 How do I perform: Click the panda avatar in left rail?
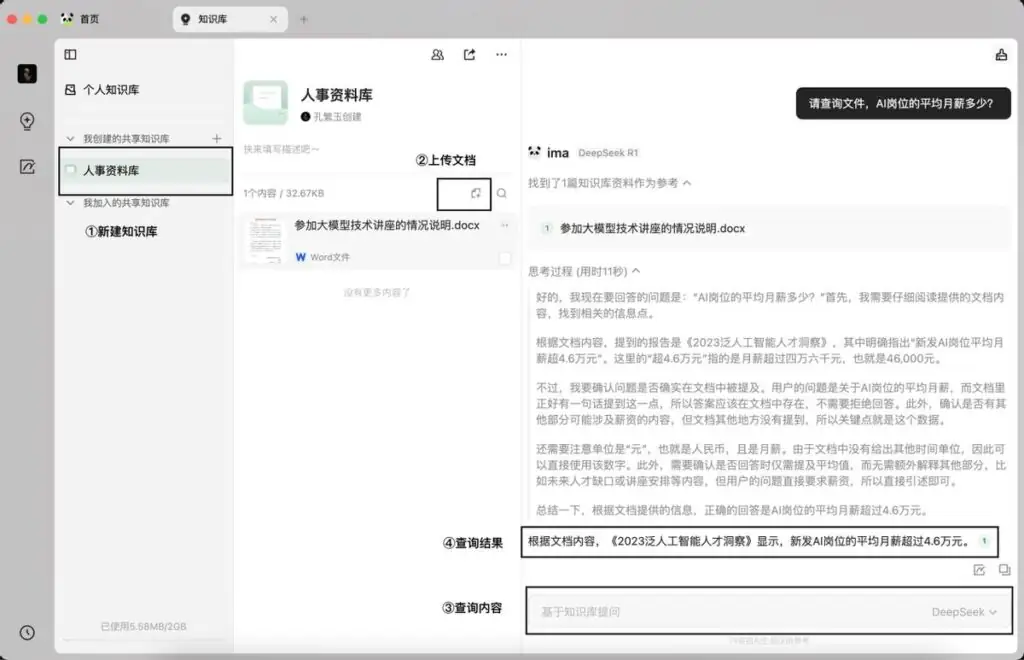27,73
